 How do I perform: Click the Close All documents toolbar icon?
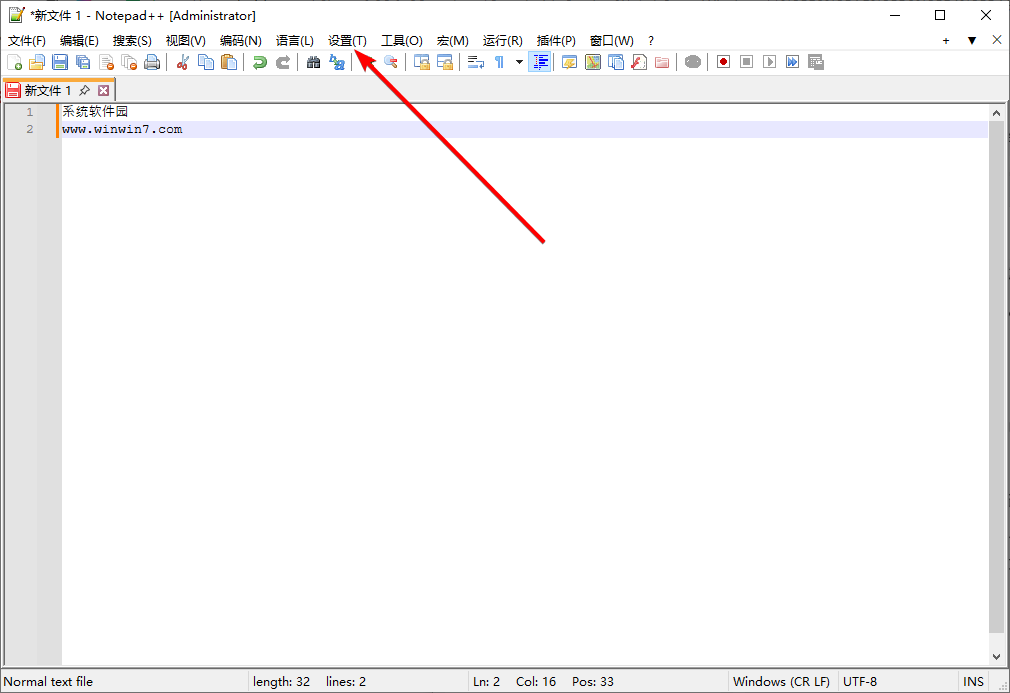tap(129, 62)
